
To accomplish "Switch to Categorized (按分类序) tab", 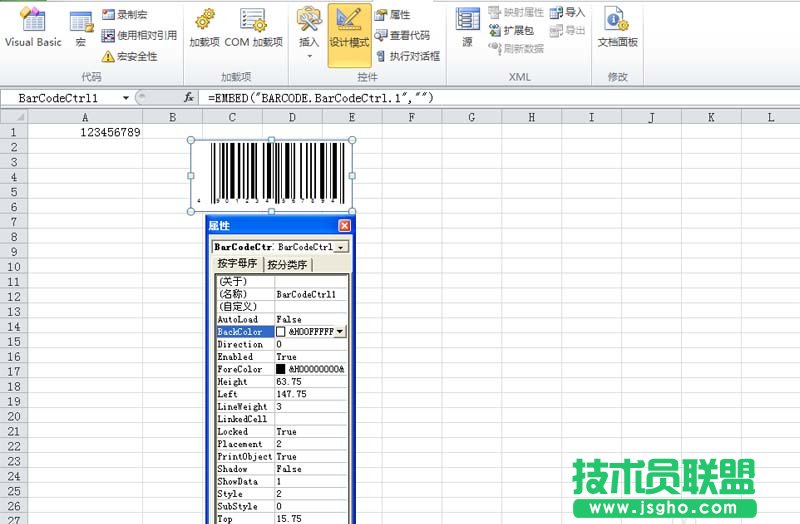I will pyautogui.click(x=287, y=265).
